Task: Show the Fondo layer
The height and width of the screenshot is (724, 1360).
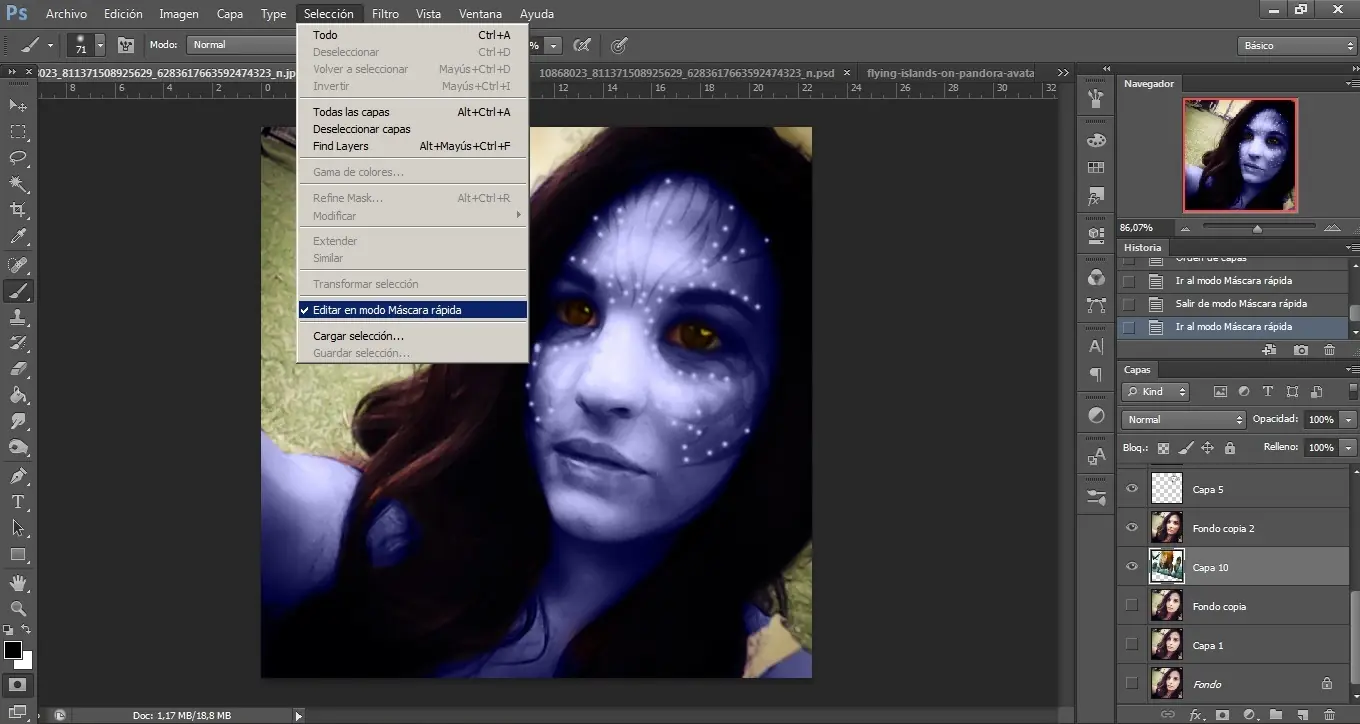Action: tap(1132, 683)
